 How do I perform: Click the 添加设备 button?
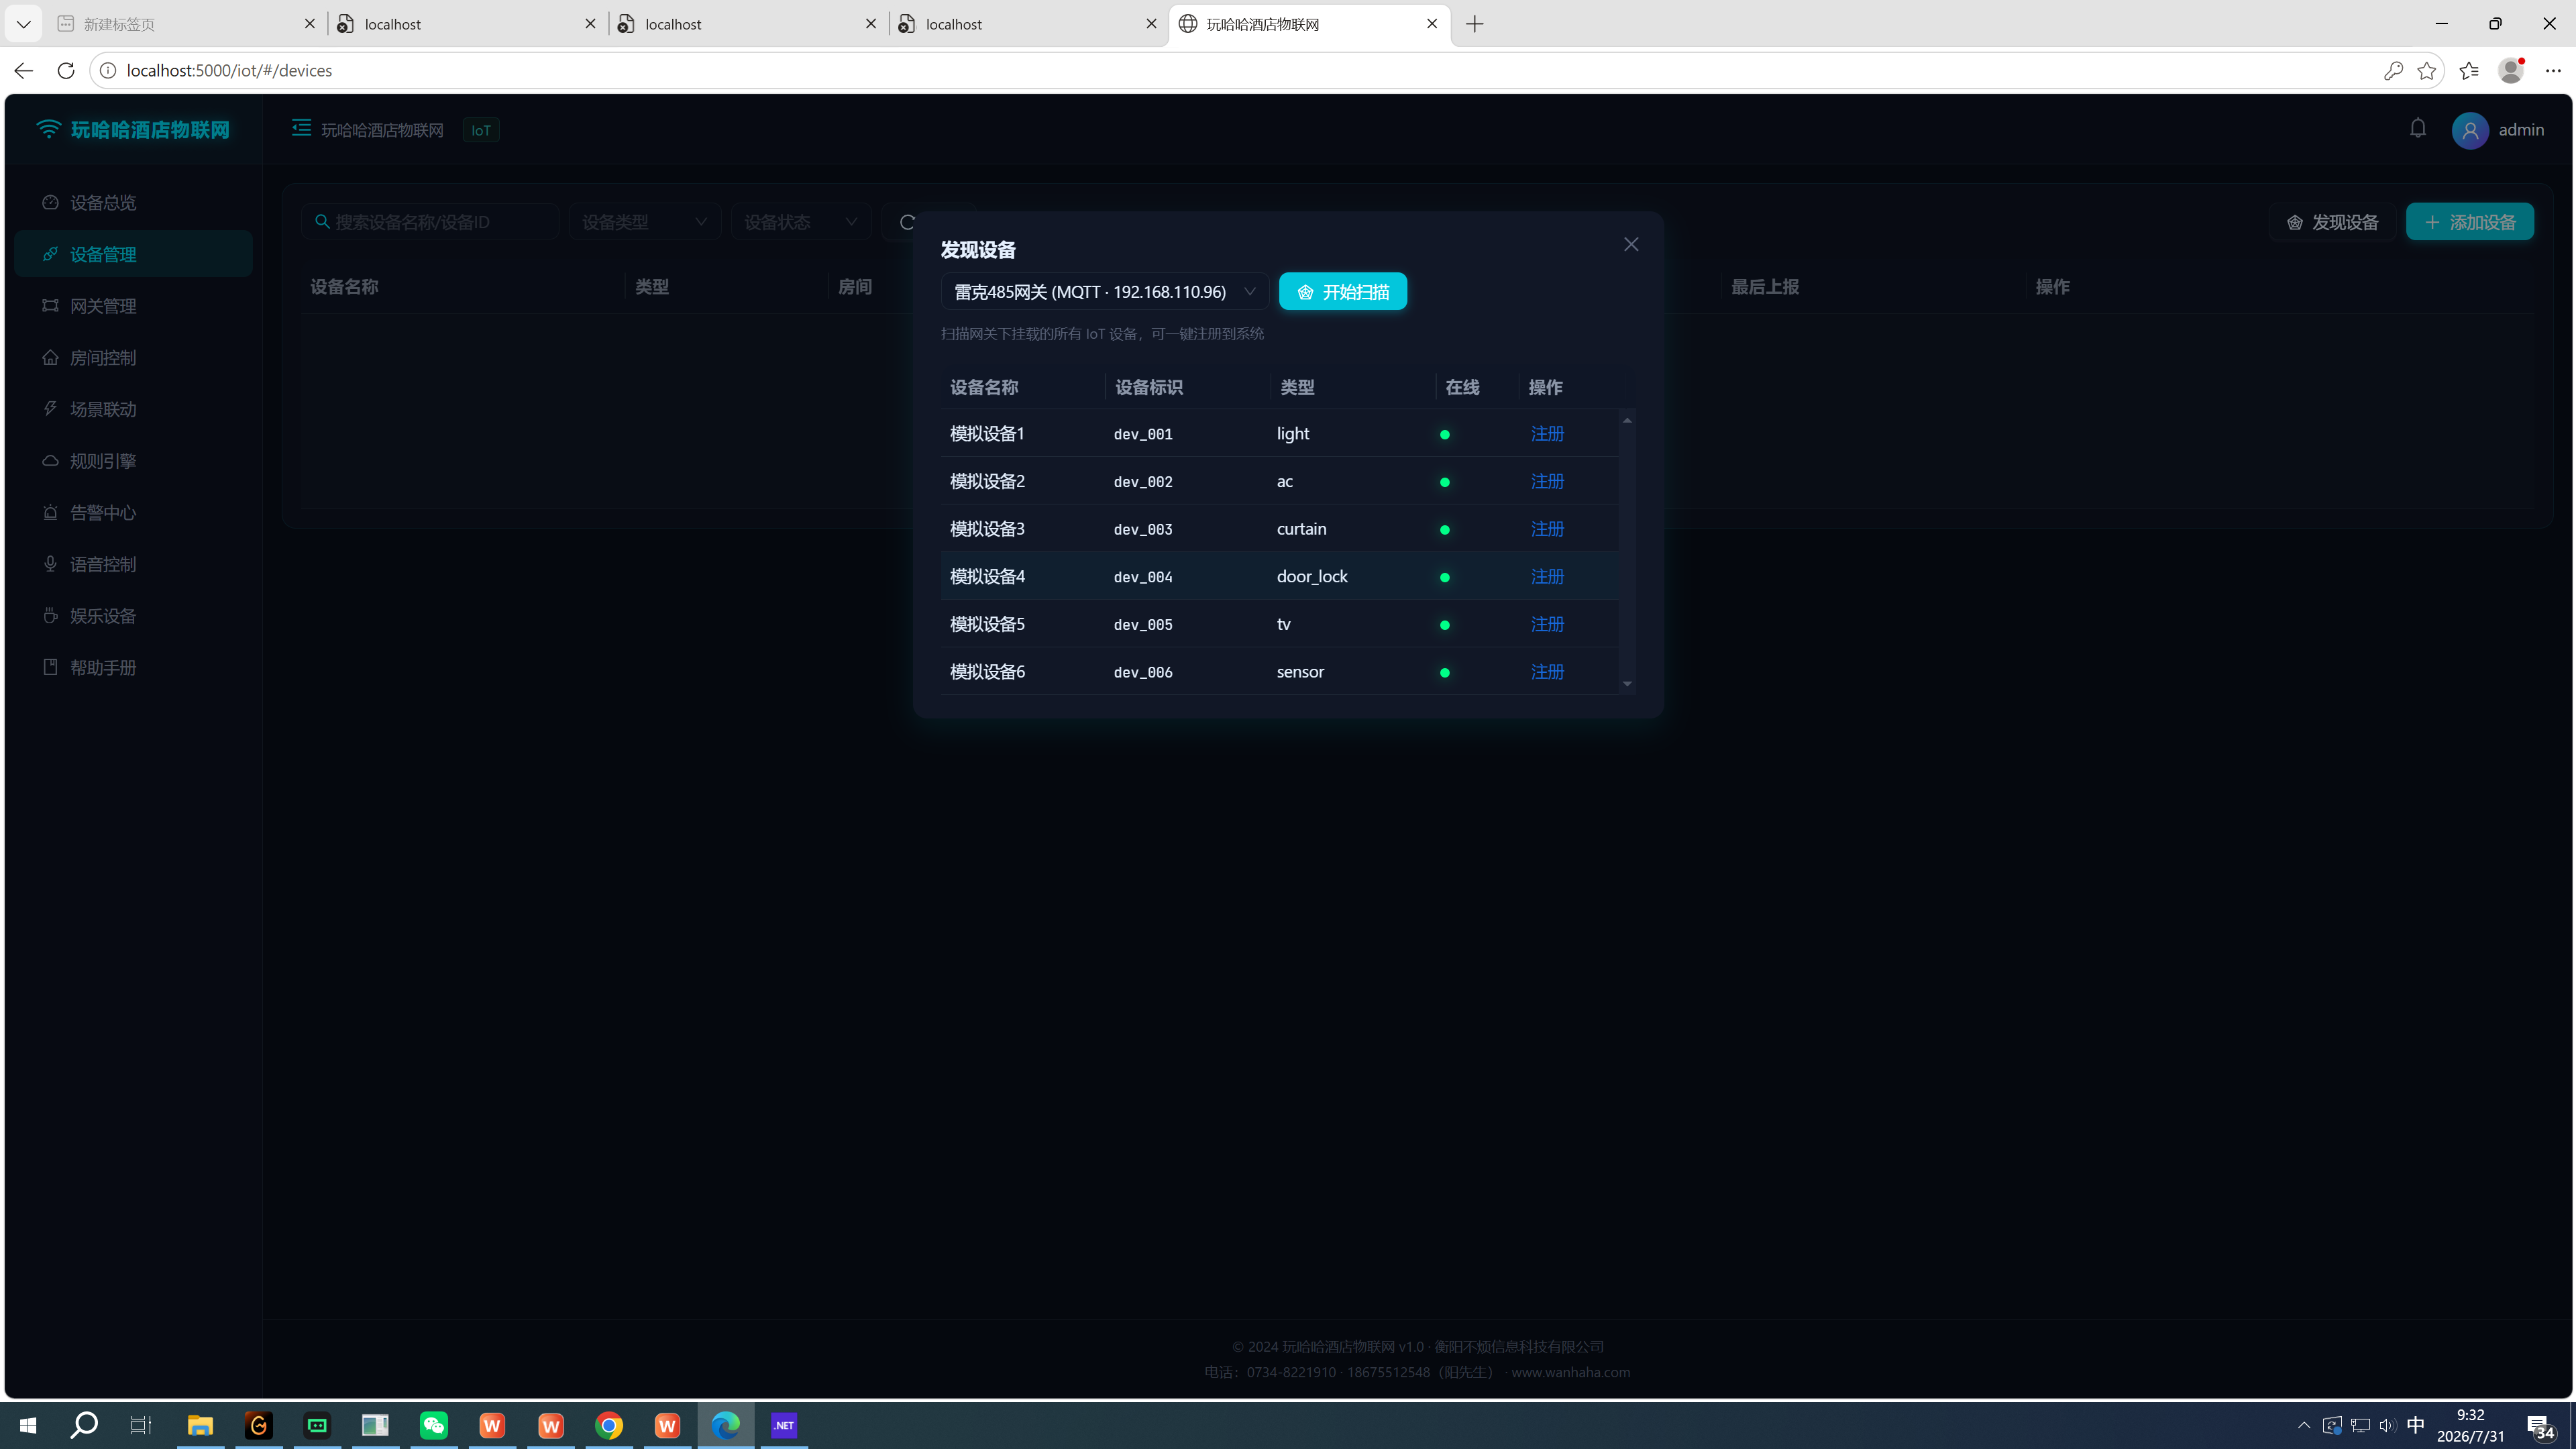click(2469, 222)
